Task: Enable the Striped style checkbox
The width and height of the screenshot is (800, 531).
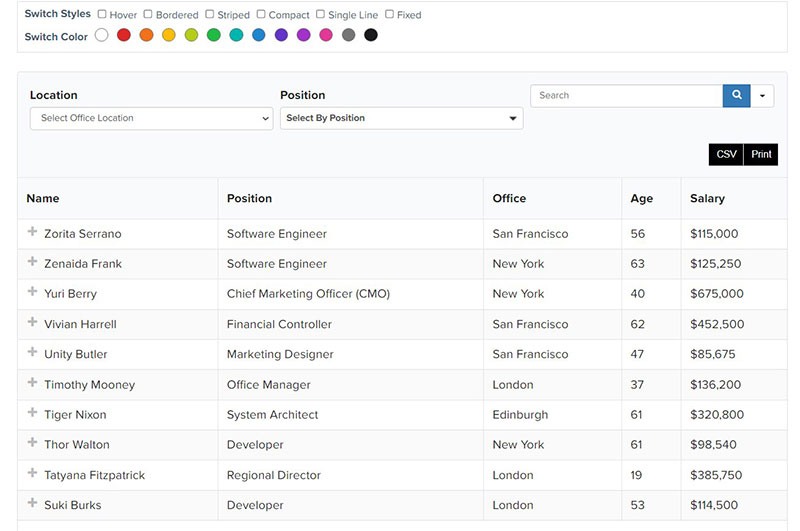Action: [x=210, y=14]
